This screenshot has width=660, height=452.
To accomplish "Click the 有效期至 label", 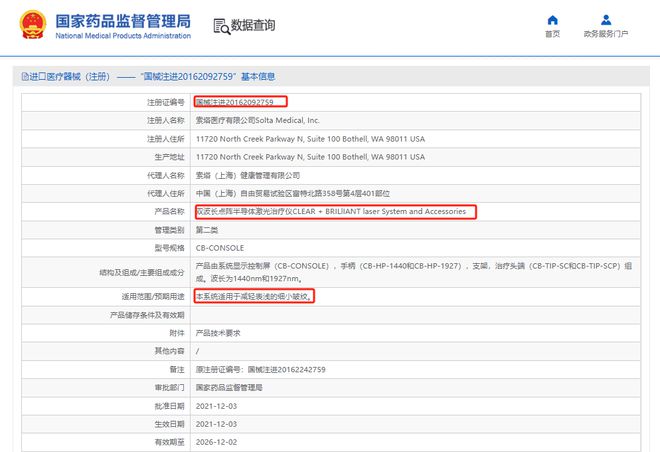I will (x=170, y=442).
